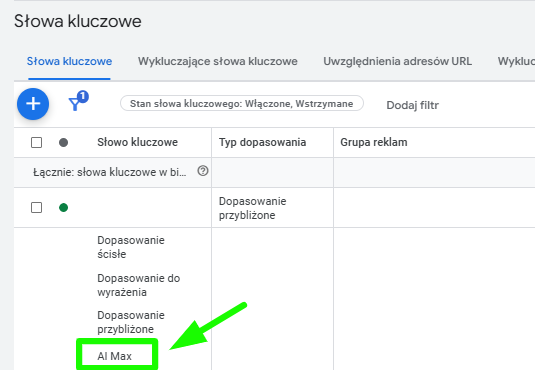This screenshot has width=535, height=370.
Task: Open the partially visible Wykluc tab
Action: (516, 61)
